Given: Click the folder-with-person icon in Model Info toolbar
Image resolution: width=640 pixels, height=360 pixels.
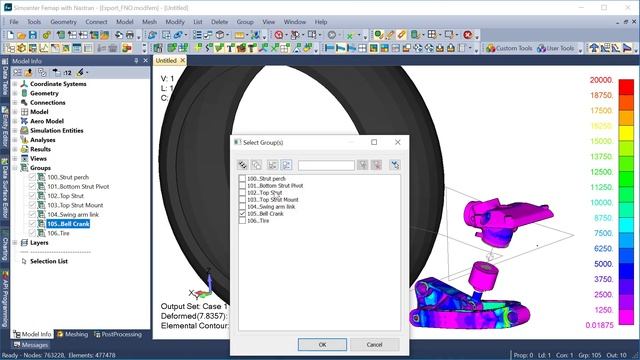Looking at the screenshot, I should pos(29,72).
